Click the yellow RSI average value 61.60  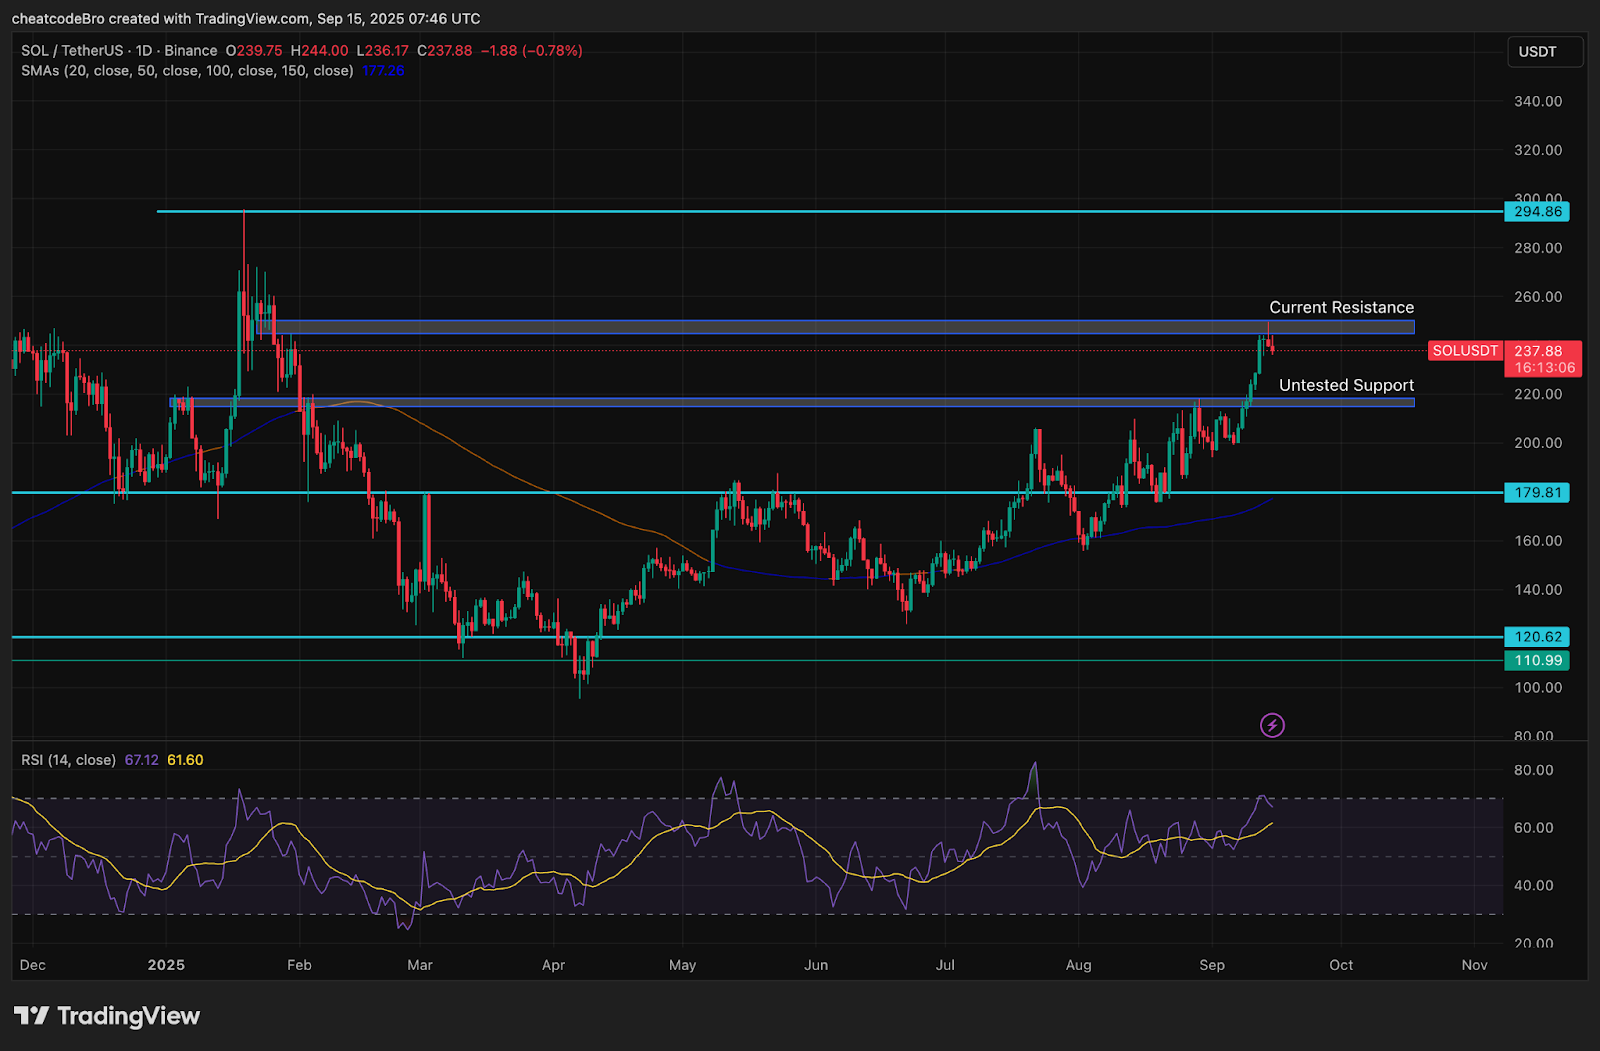tap(184, 759)
